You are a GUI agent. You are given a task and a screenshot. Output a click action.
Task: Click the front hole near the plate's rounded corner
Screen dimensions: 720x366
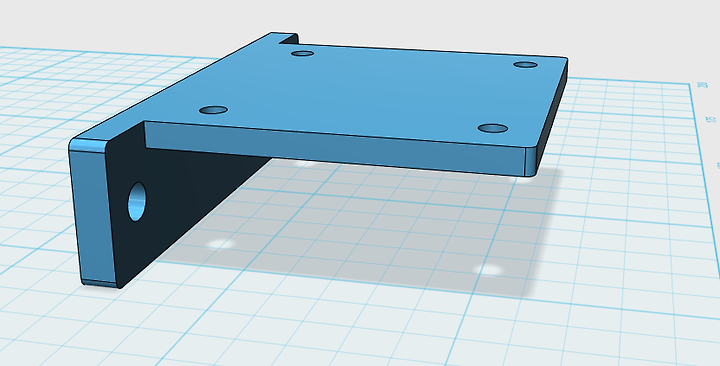point(493,128)
